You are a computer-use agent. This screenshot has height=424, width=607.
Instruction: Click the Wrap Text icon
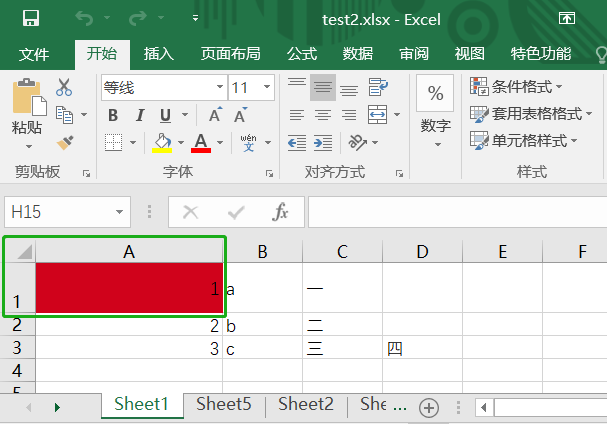click(378, 89)
